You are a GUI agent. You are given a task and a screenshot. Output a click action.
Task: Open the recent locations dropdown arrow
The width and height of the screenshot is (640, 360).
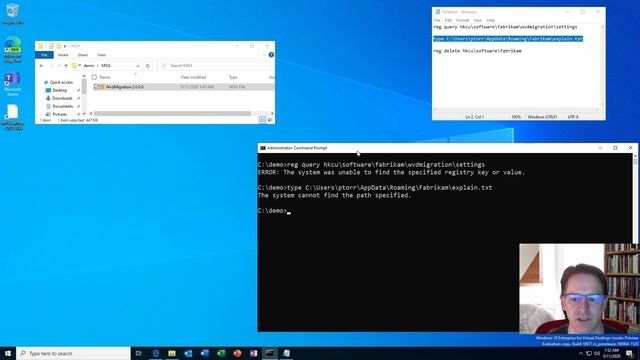point(59,66)
